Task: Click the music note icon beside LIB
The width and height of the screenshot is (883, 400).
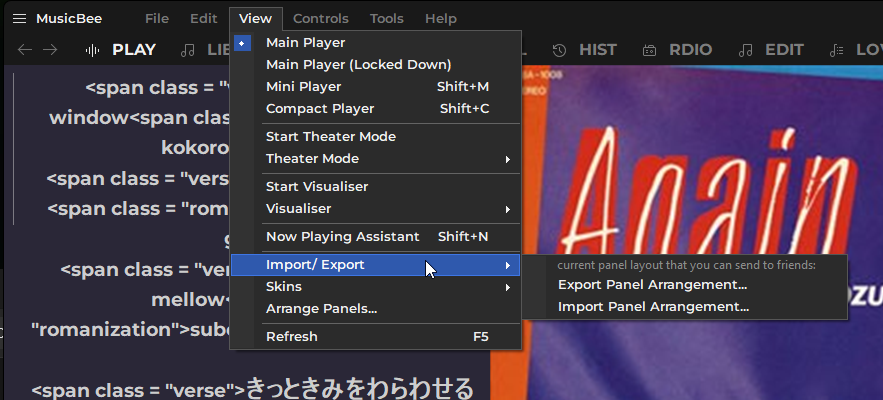Action: click(x=188, y=50)
